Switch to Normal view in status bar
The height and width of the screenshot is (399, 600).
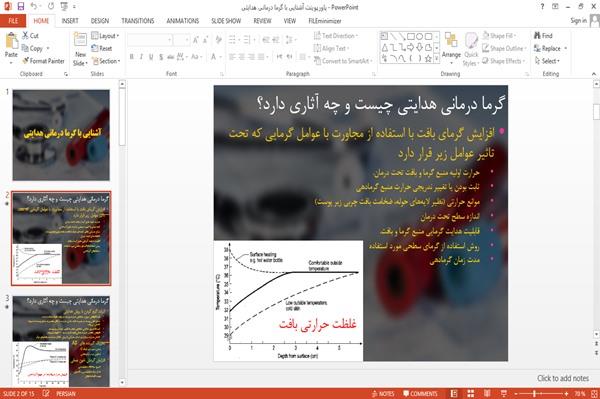(x=454, y=393)
